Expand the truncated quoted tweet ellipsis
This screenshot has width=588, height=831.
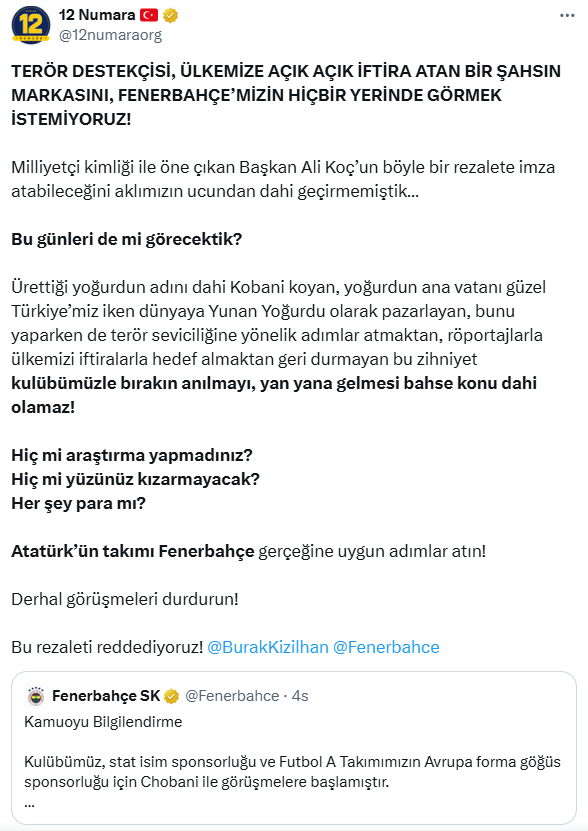pos(29,804)
